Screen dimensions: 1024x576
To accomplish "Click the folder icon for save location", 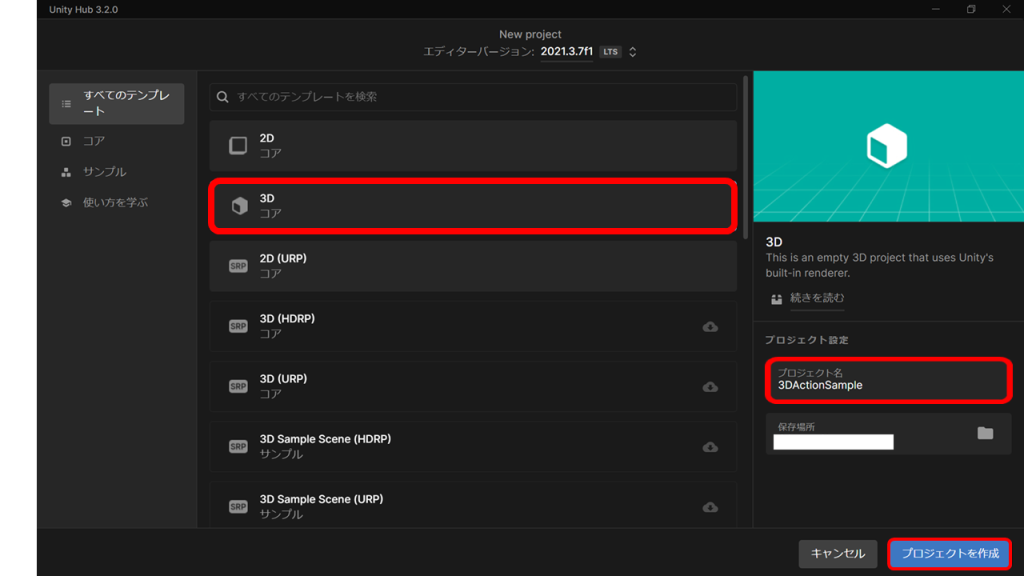I will (985, 433).
